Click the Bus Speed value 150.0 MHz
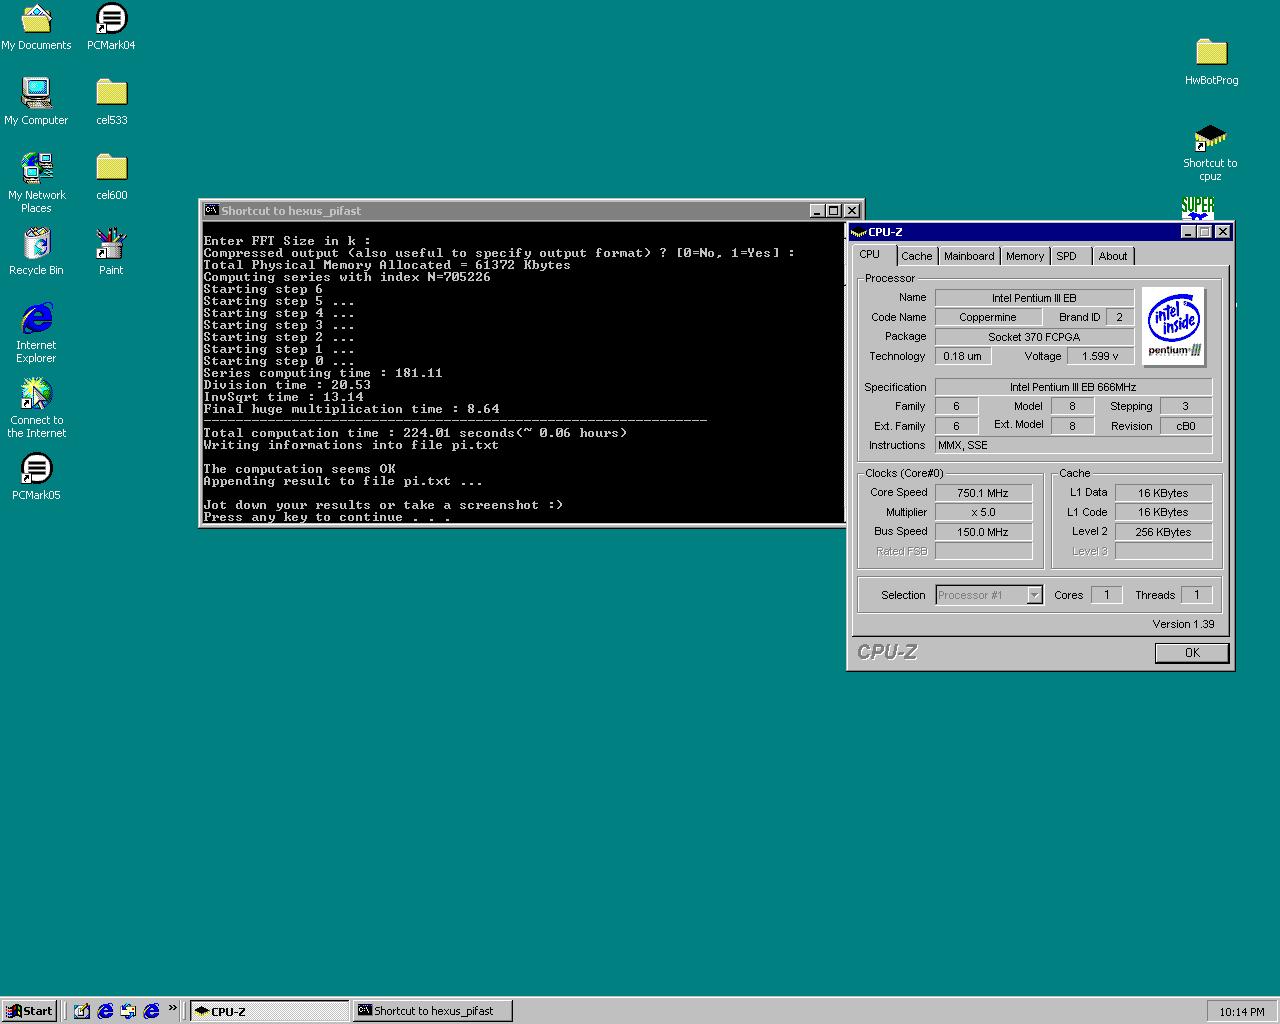Screen dimensions: 1280x1024 click(983, 532)
